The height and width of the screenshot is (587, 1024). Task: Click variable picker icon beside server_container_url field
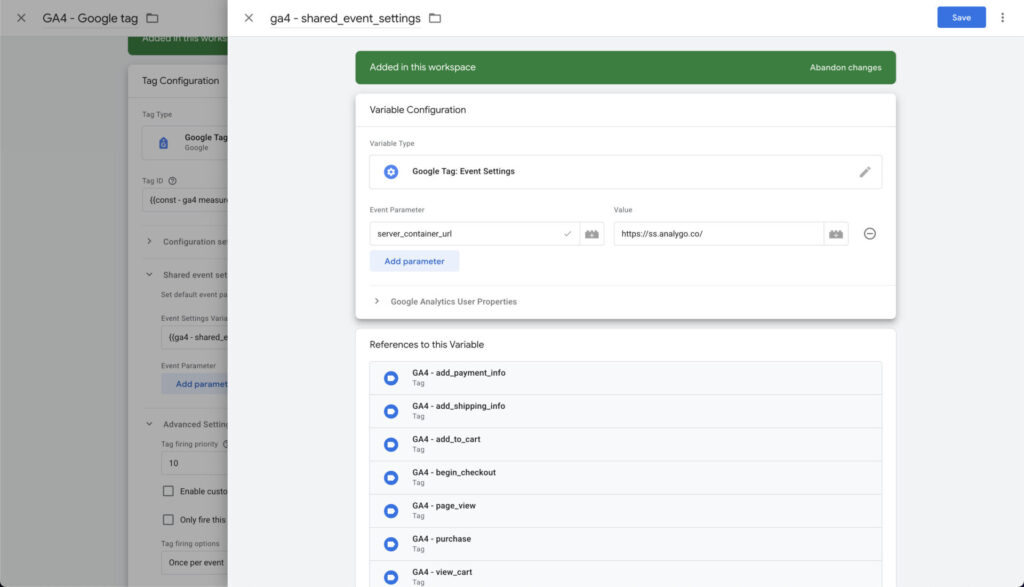591,234
